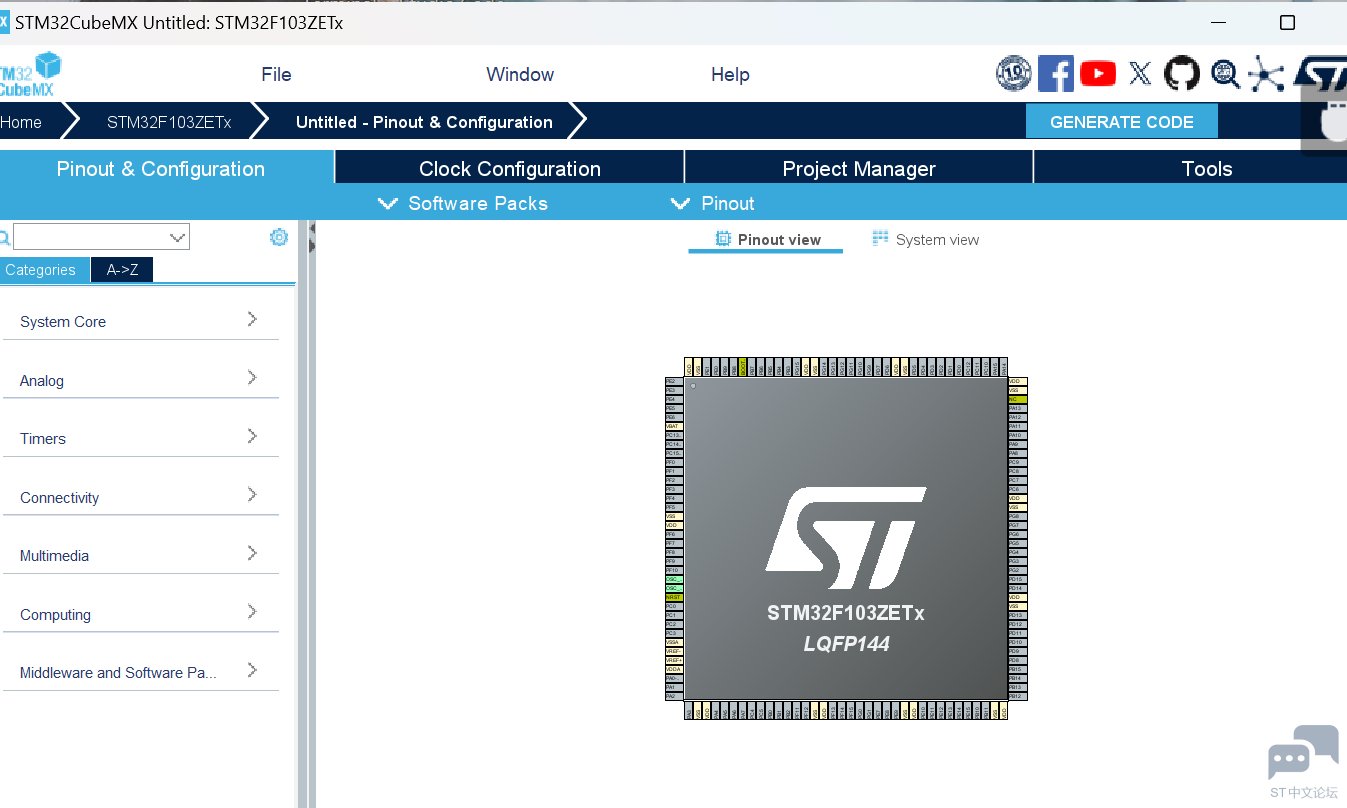Select the PG8 pin

(1017, 516)
